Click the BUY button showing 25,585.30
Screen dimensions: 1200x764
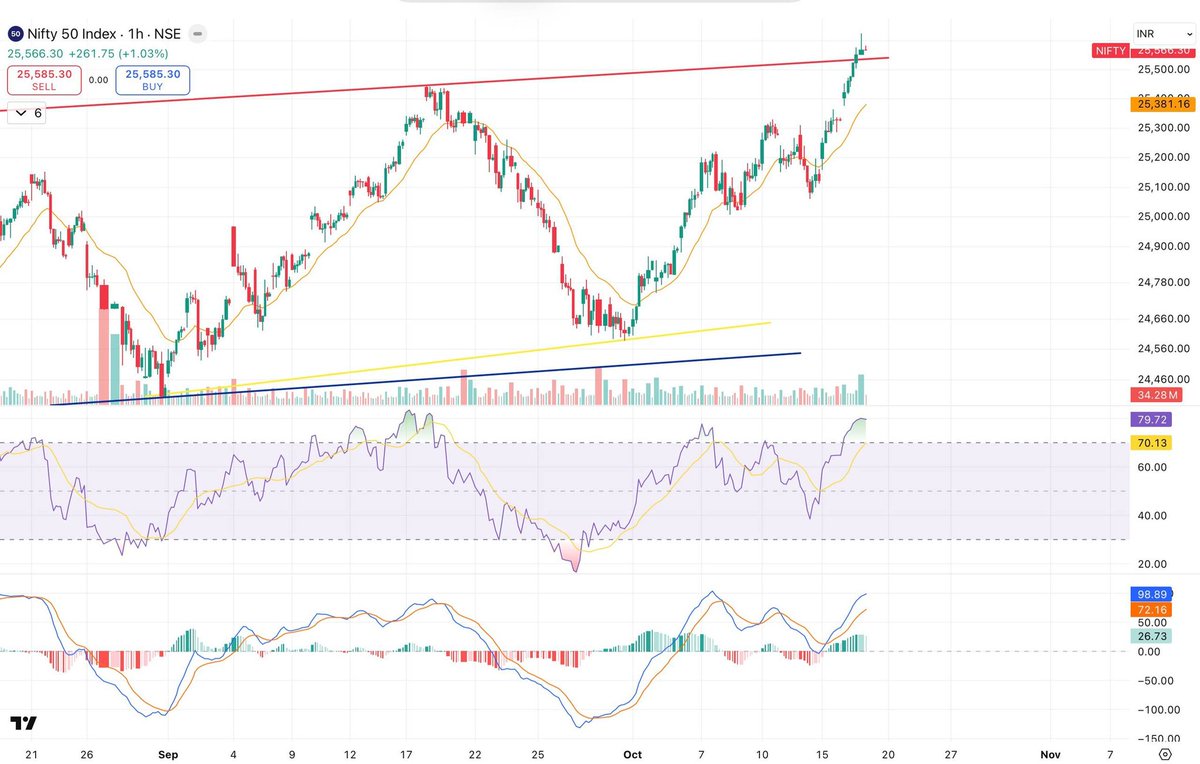coord(152,80)
